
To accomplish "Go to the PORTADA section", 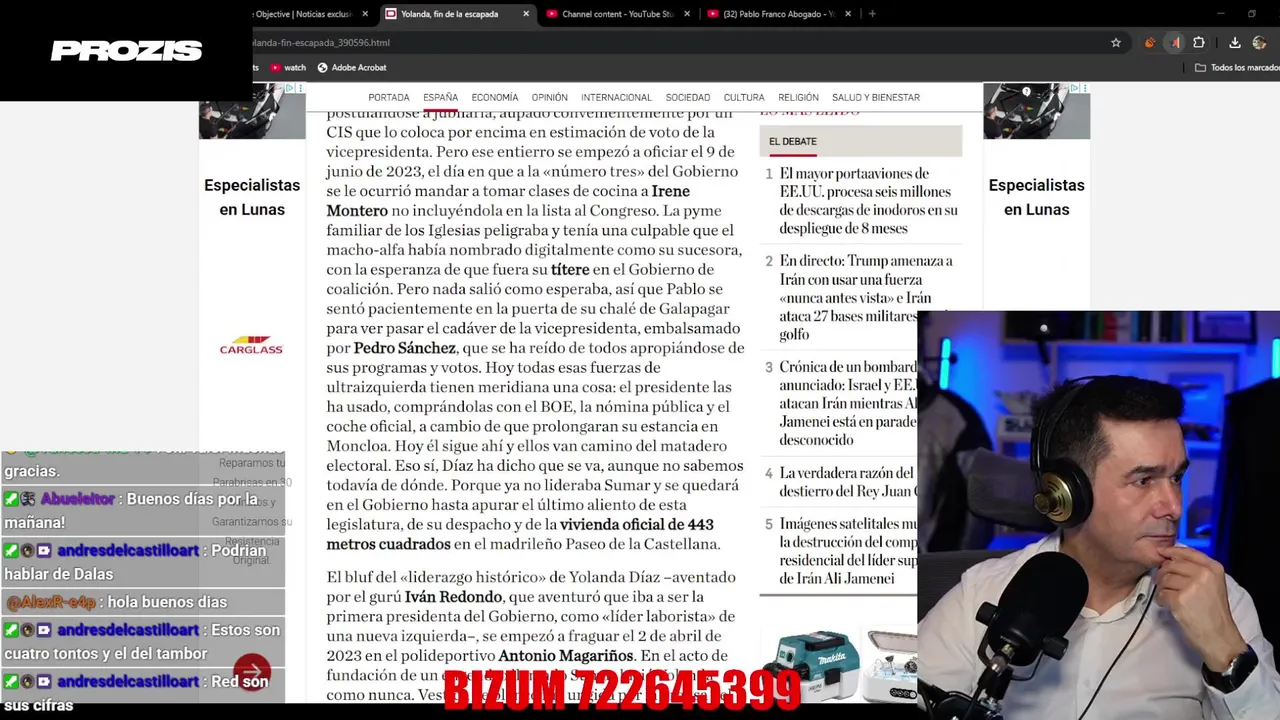I will click(x=389, y=98).
